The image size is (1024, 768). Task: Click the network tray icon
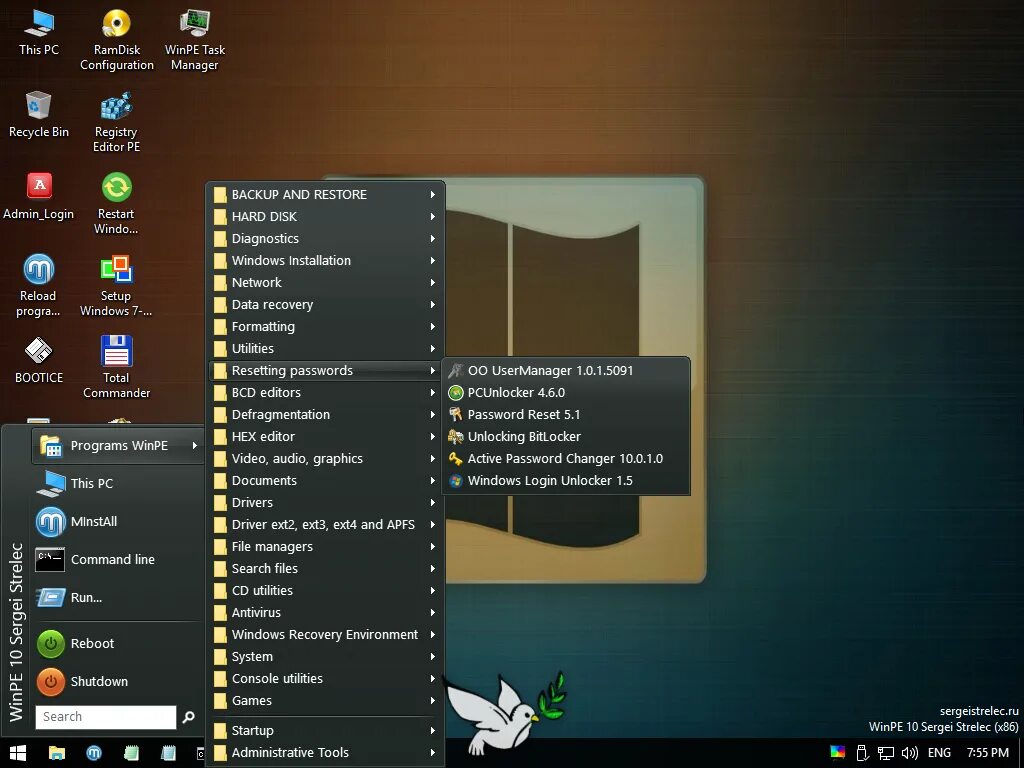click(x=886, y=753)
